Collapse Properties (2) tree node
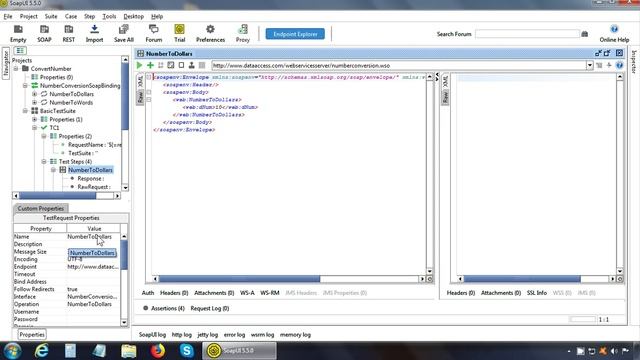 click(x=44, y=136)
